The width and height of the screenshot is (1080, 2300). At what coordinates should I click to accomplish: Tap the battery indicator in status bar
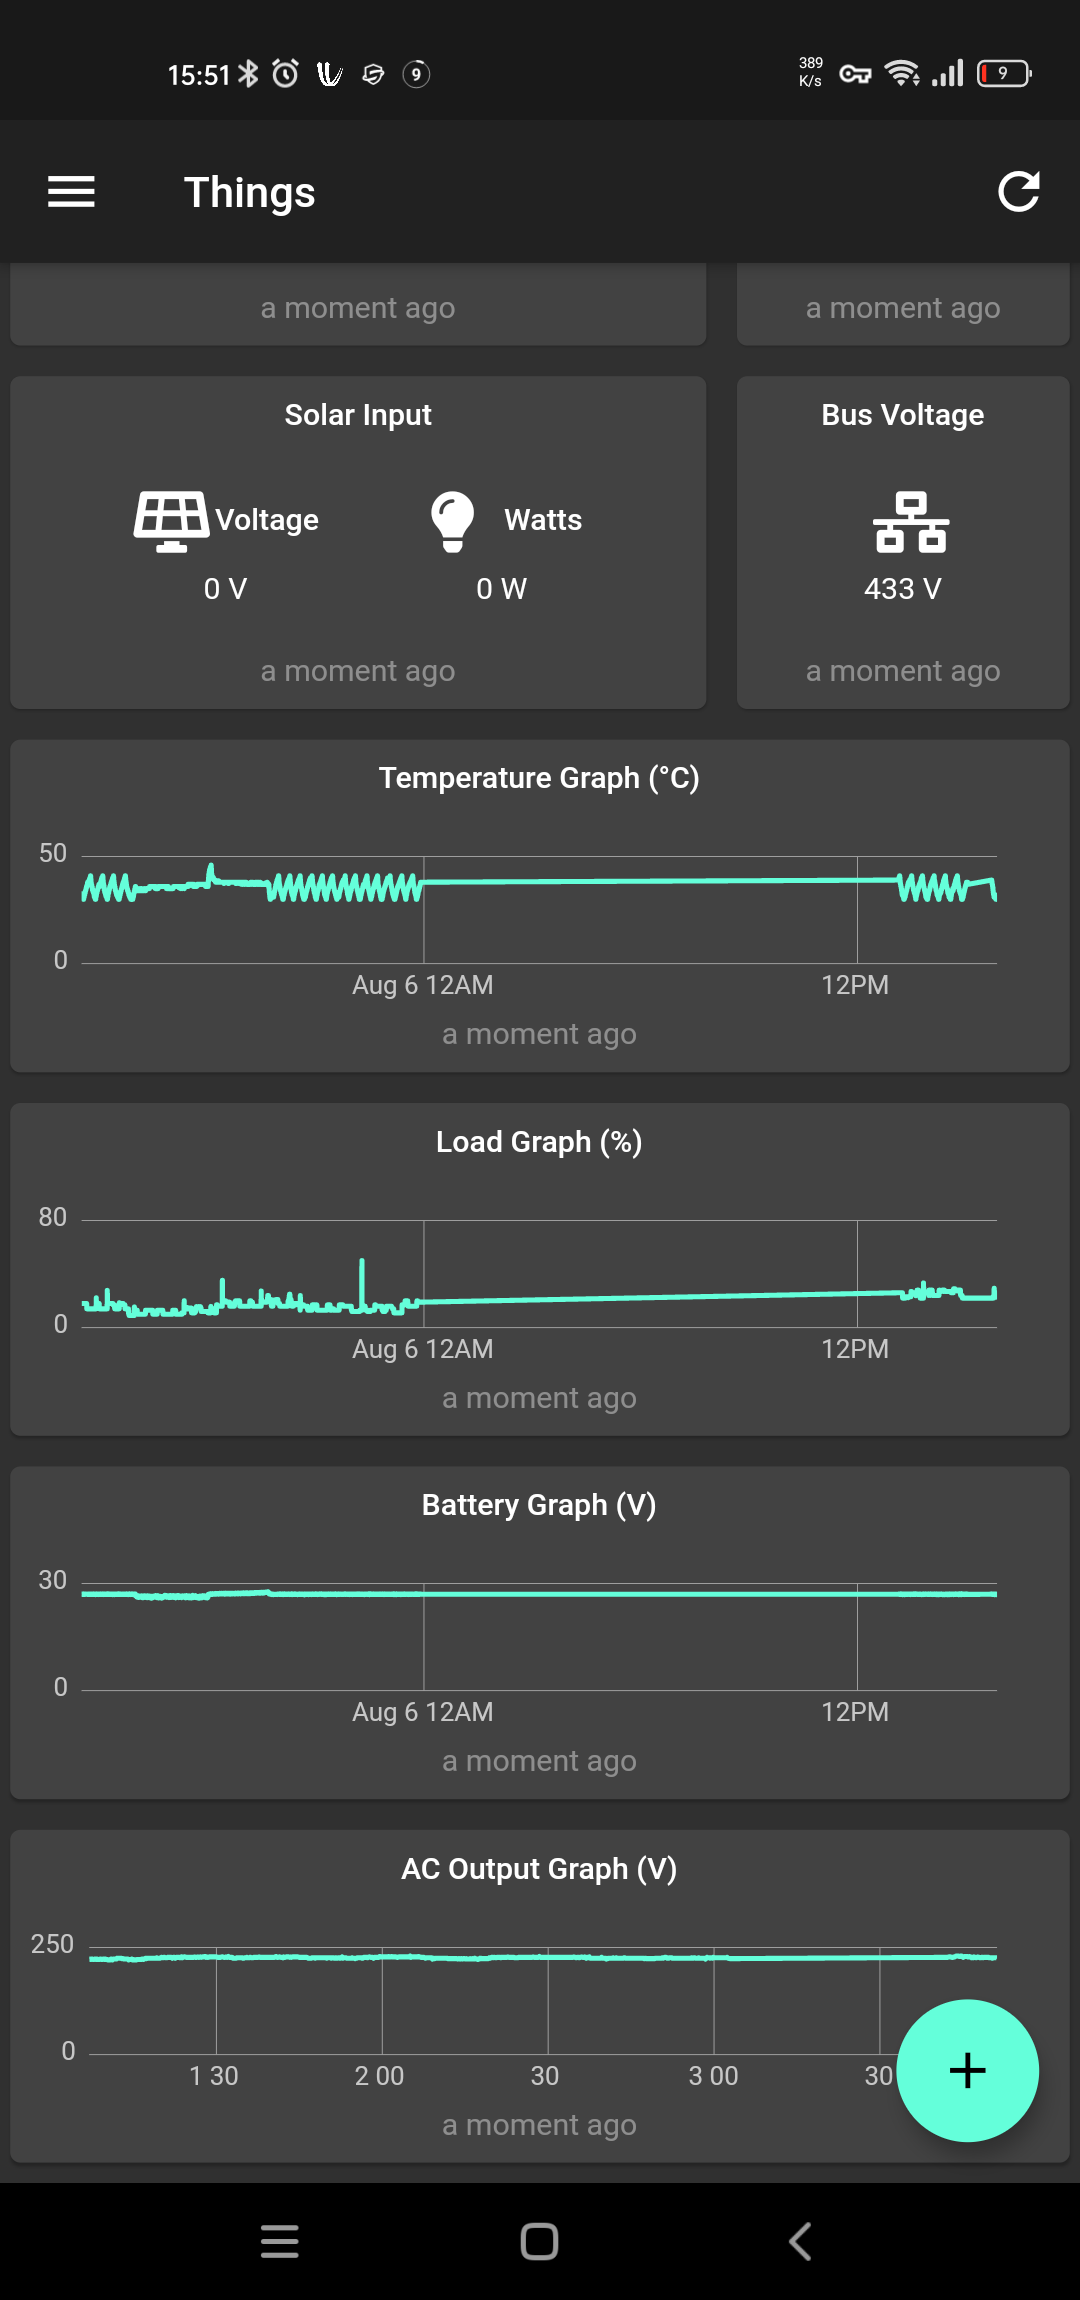(1001, 73)
